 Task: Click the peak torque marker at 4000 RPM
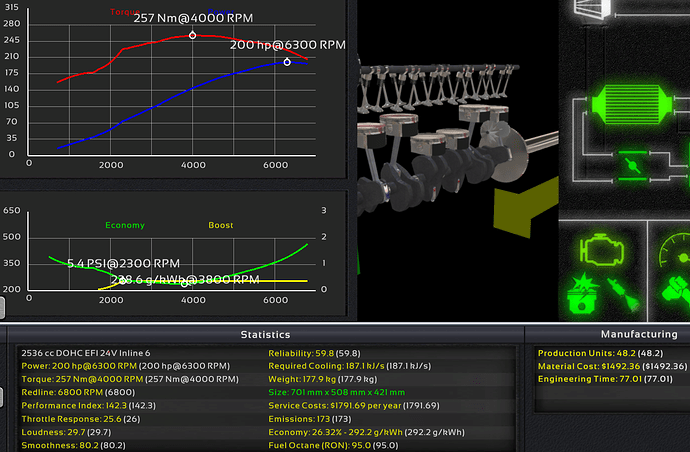(193, 35)
